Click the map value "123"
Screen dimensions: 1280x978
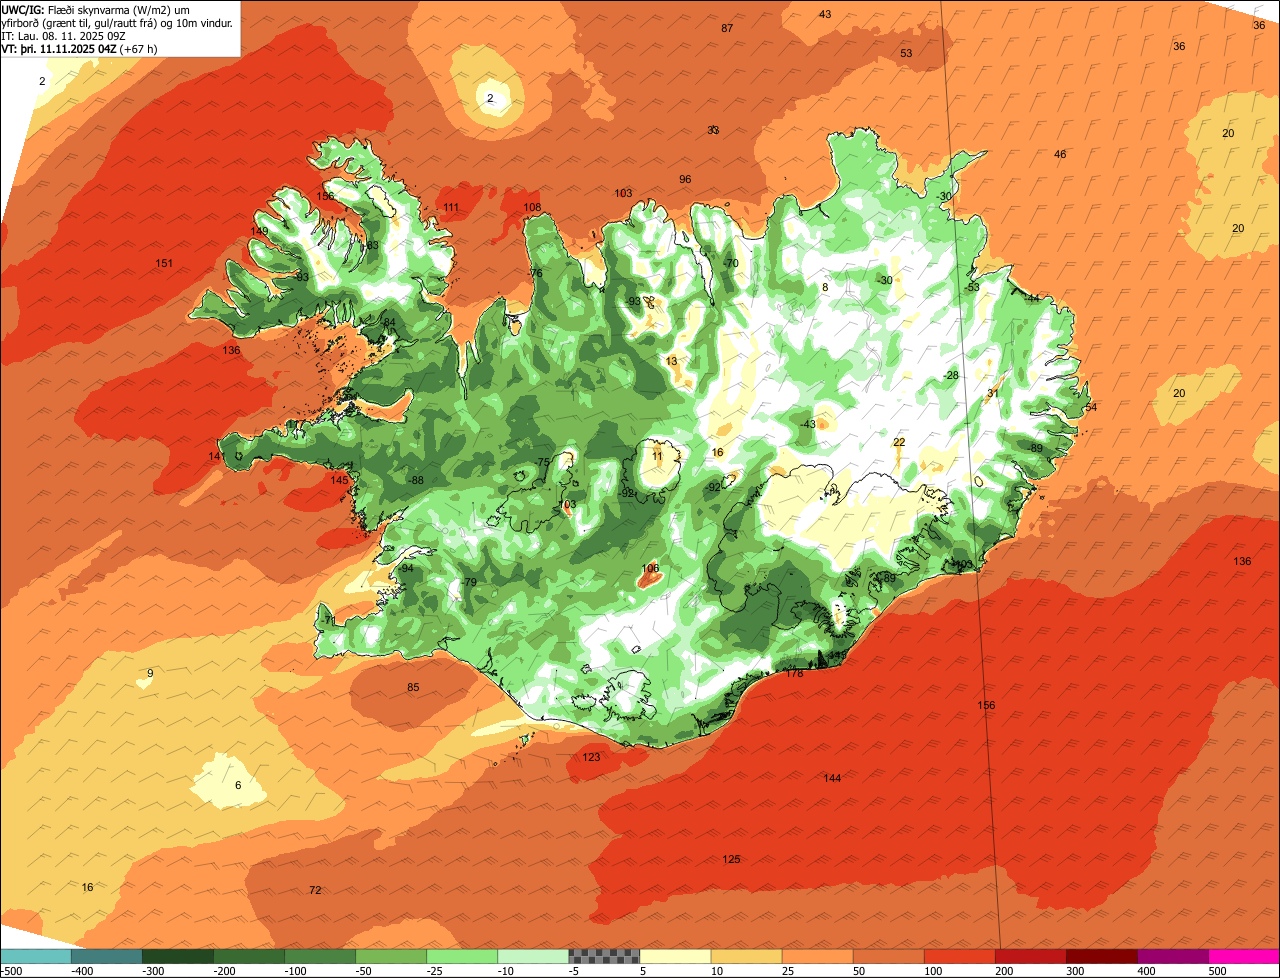point(591,757)
